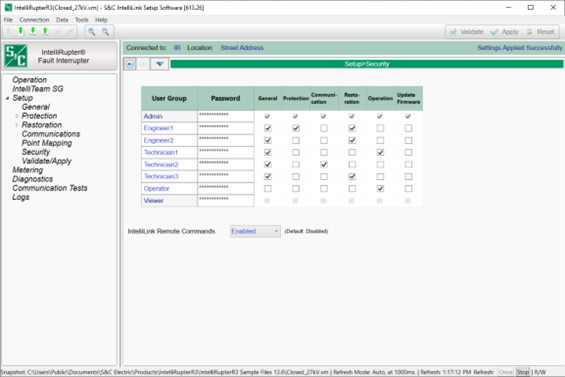Click the plain green down-arrow toolbar icon
The height and width of the screenshot is (377, 565).
click(21, 32)
